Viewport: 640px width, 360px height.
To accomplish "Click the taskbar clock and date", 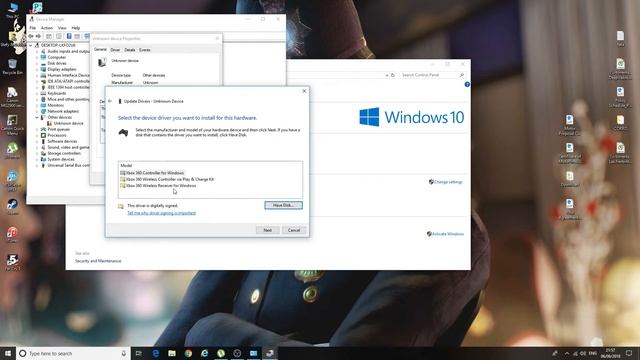I will 611,353.
